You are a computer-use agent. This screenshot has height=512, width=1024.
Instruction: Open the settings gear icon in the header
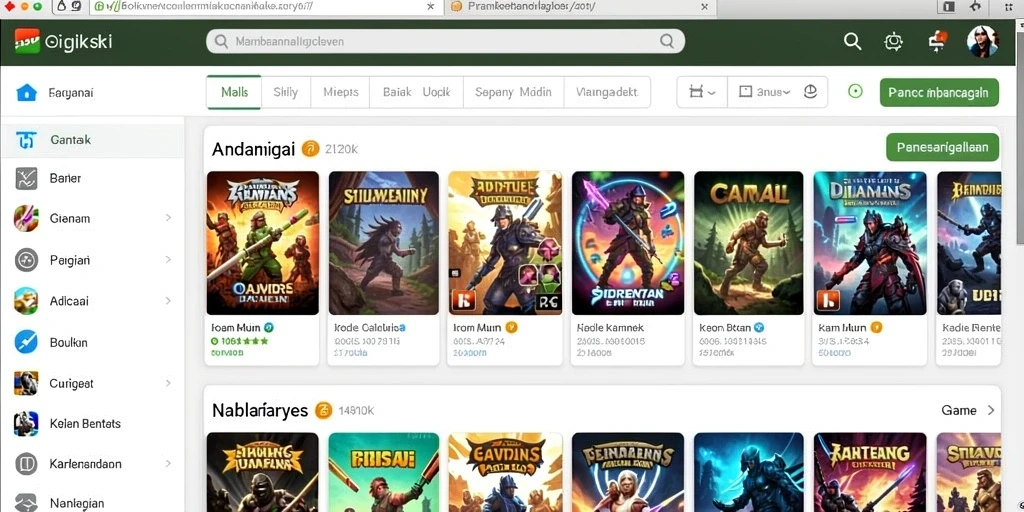tap(893, 42)
